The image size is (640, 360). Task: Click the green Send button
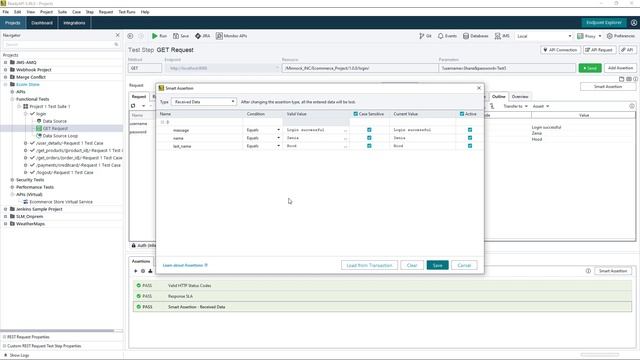pyautogui.click(x=590, y=68)
